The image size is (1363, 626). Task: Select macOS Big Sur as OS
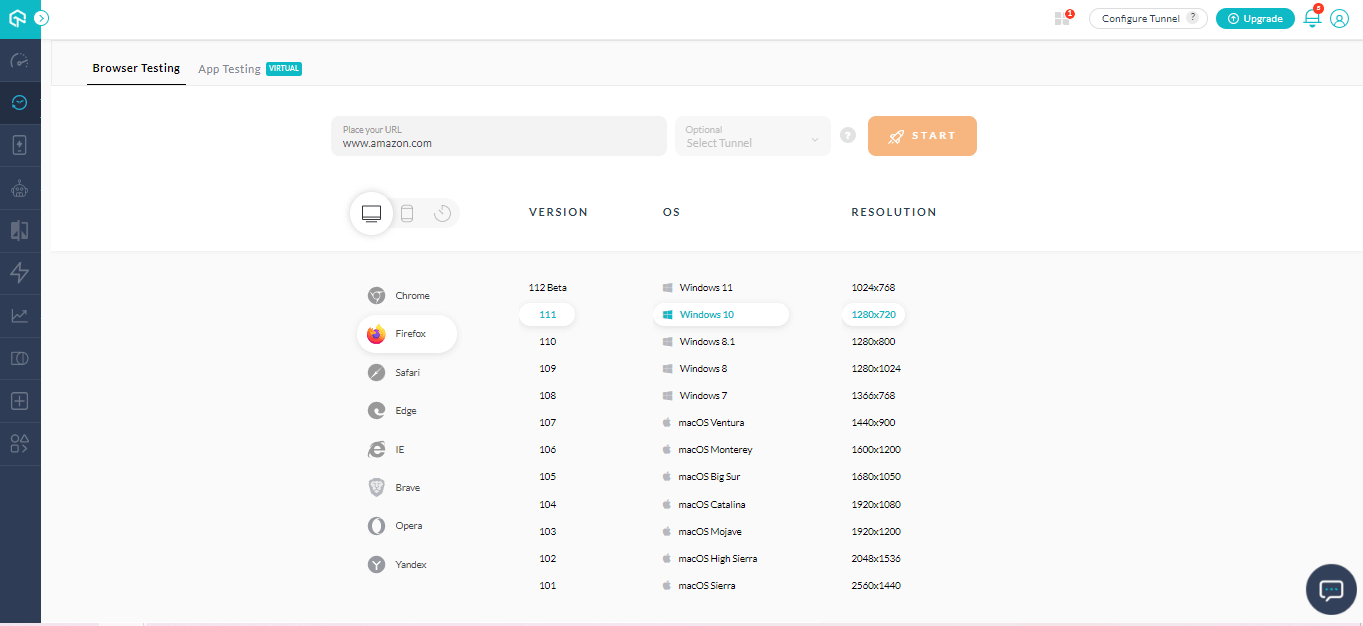701,477
